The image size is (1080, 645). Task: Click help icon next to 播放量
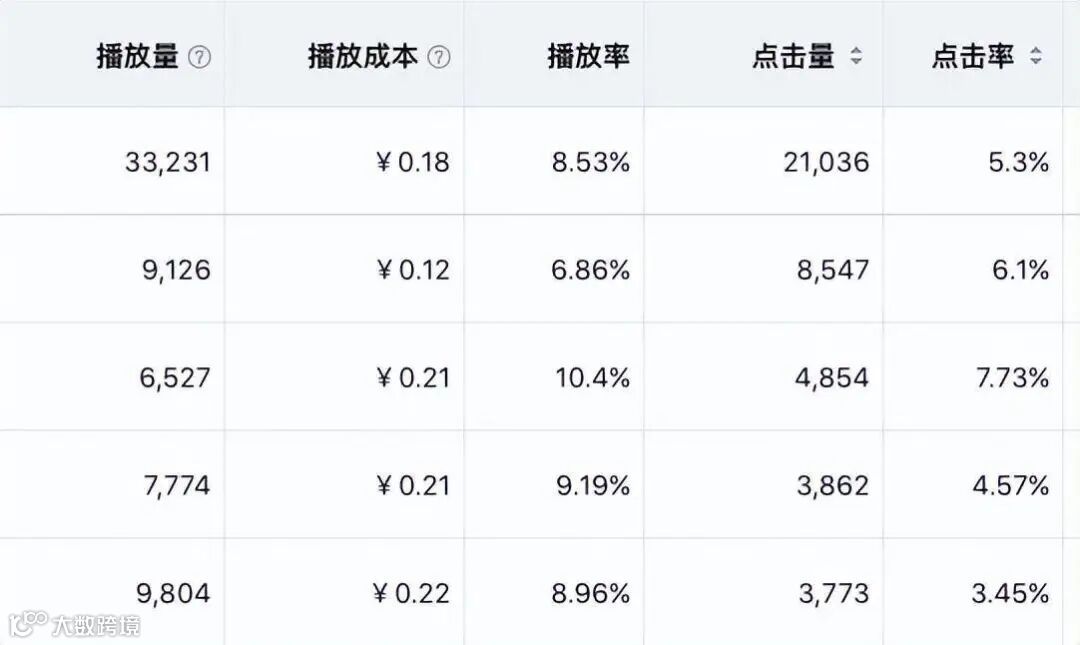(x=200, y=58)
